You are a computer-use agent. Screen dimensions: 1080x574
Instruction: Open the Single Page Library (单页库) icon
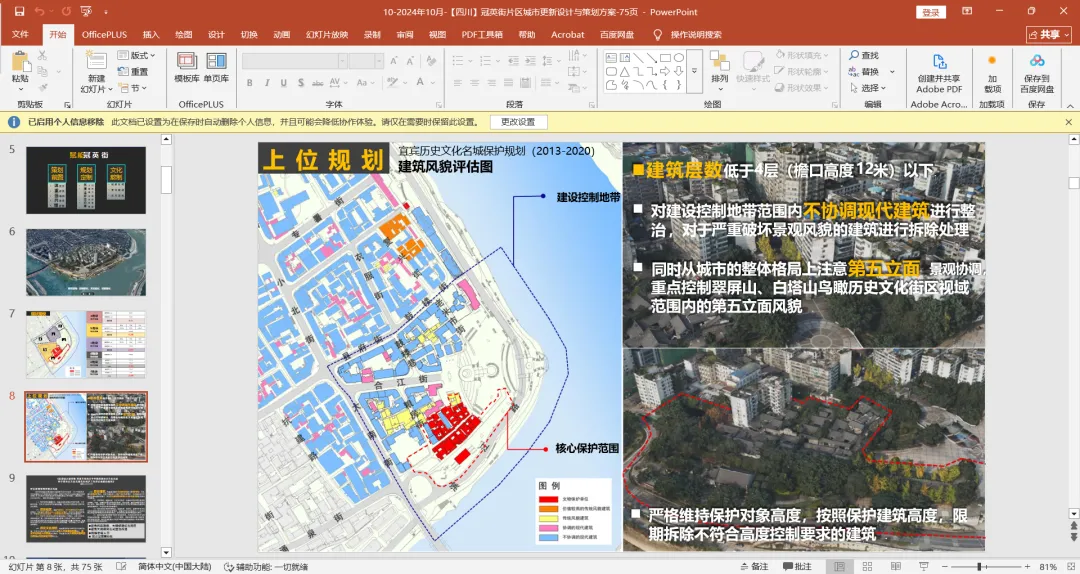(x=216, y=61)
